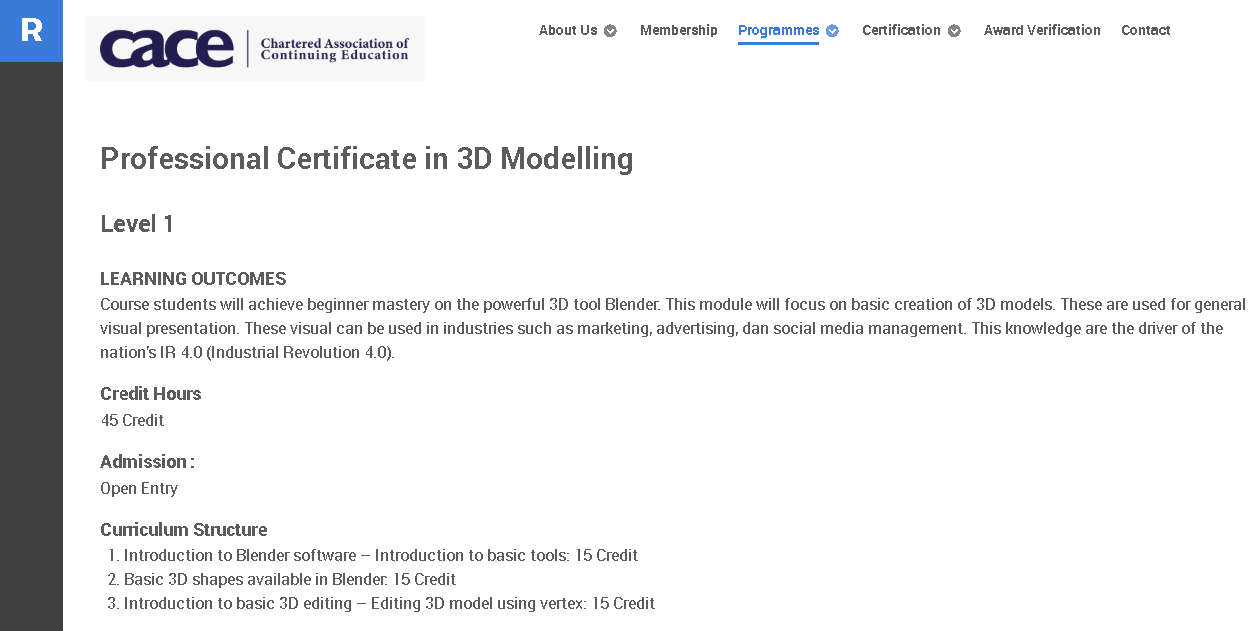Expand the Certification dropdown menu

902,30
